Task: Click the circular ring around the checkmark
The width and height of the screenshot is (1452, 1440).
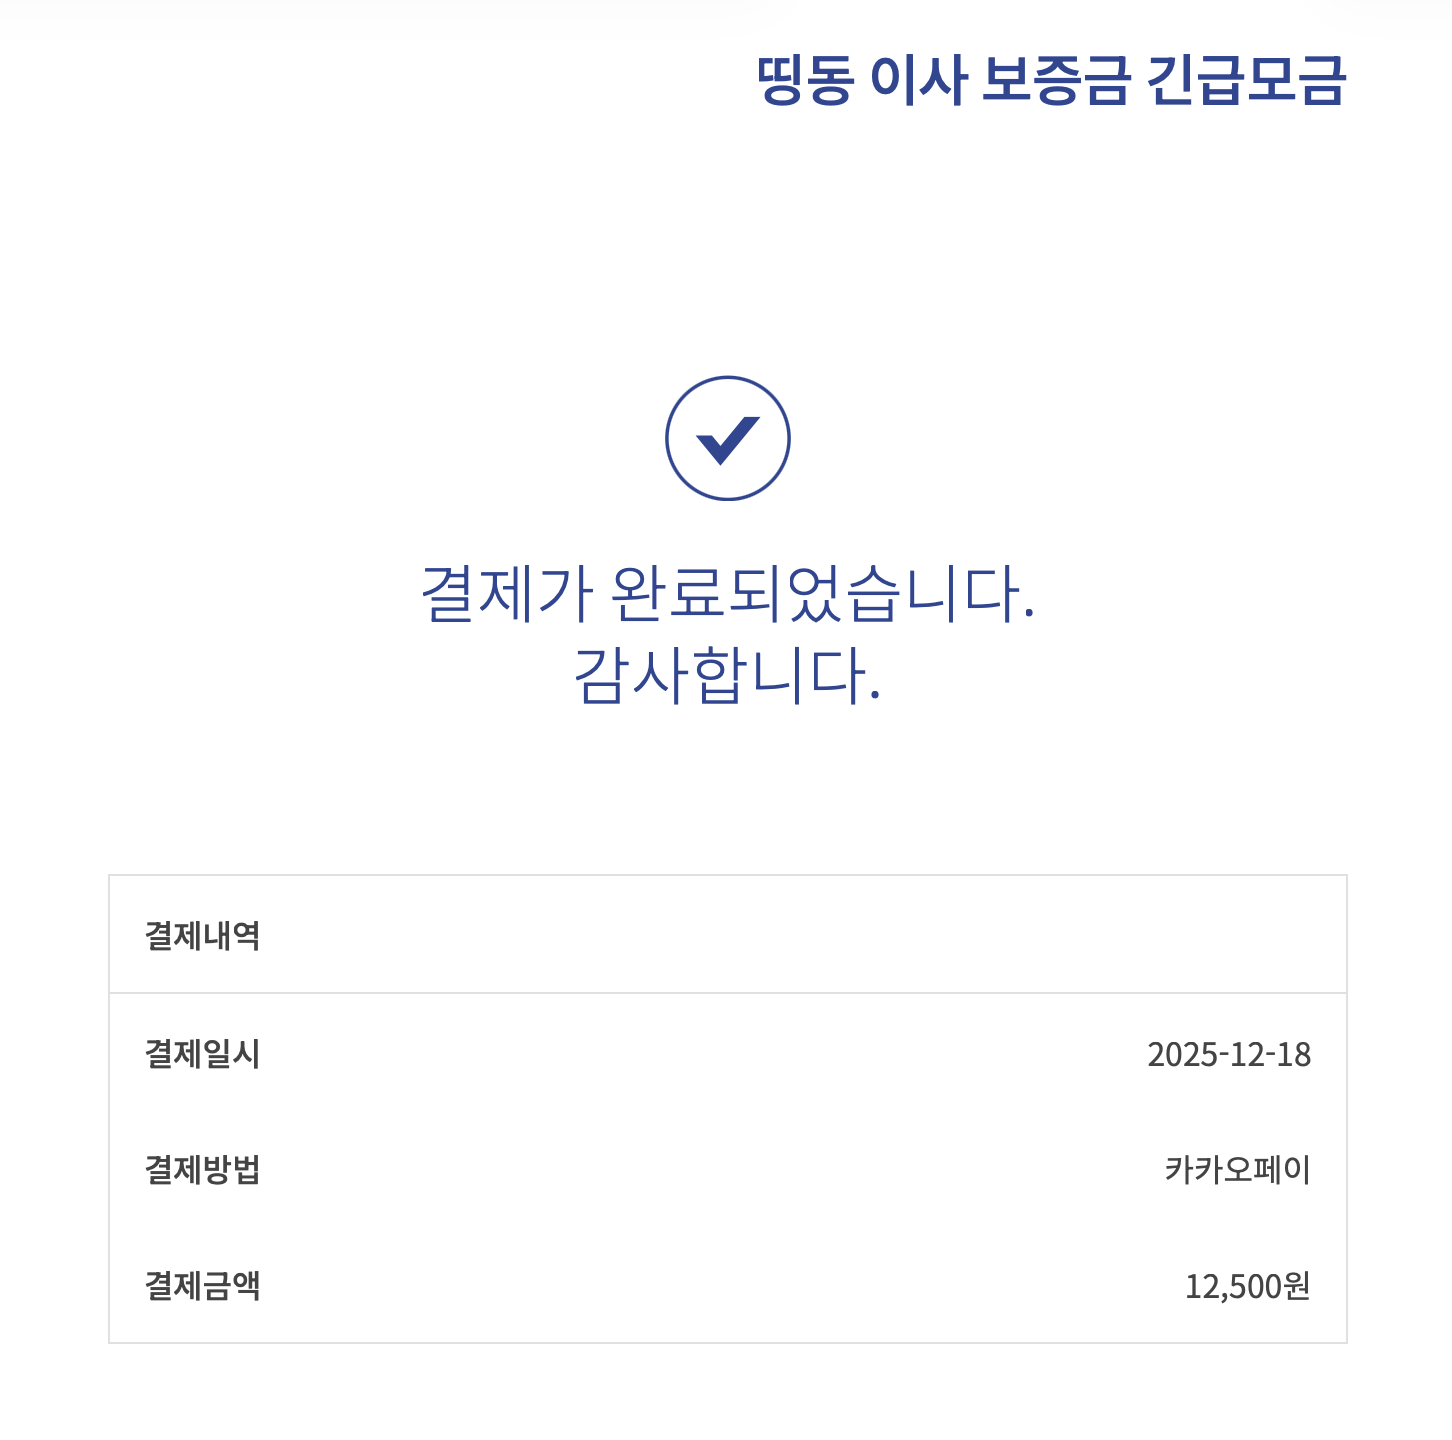Action: point(728,379)
